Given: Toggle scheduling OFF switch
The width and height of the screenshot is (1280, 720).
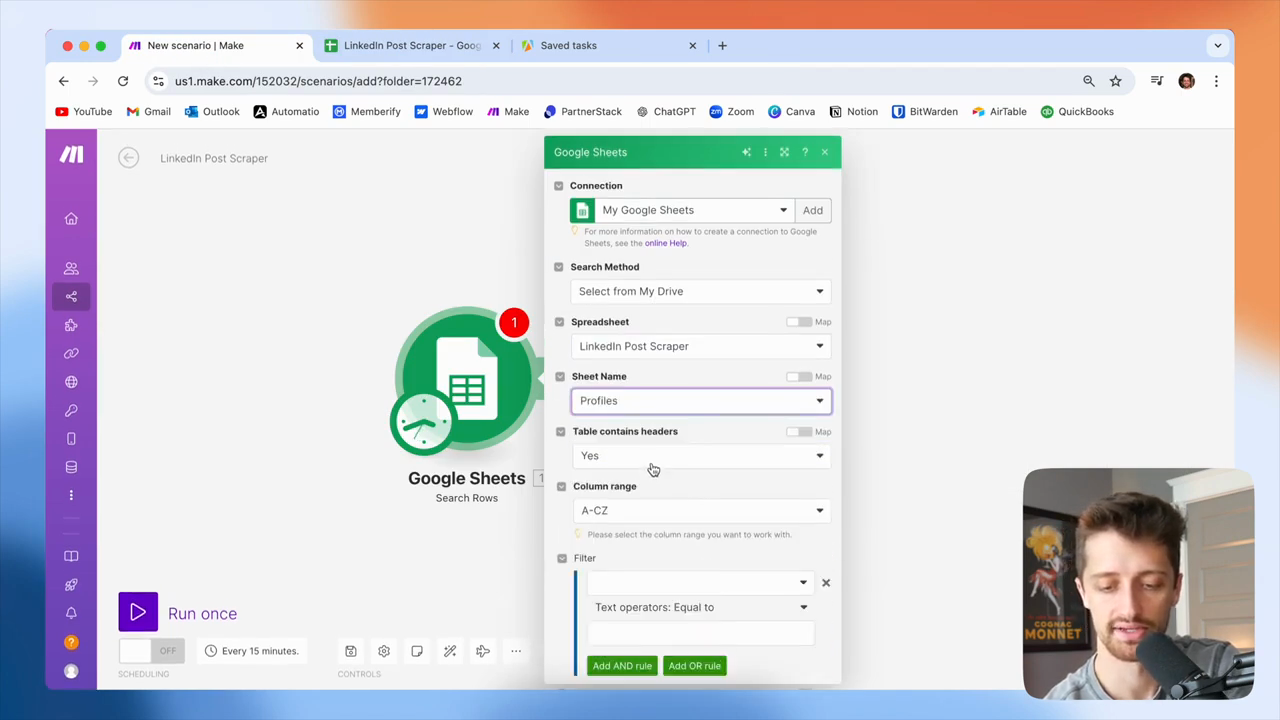Looking at the screenshot, I should pos(151,651).
